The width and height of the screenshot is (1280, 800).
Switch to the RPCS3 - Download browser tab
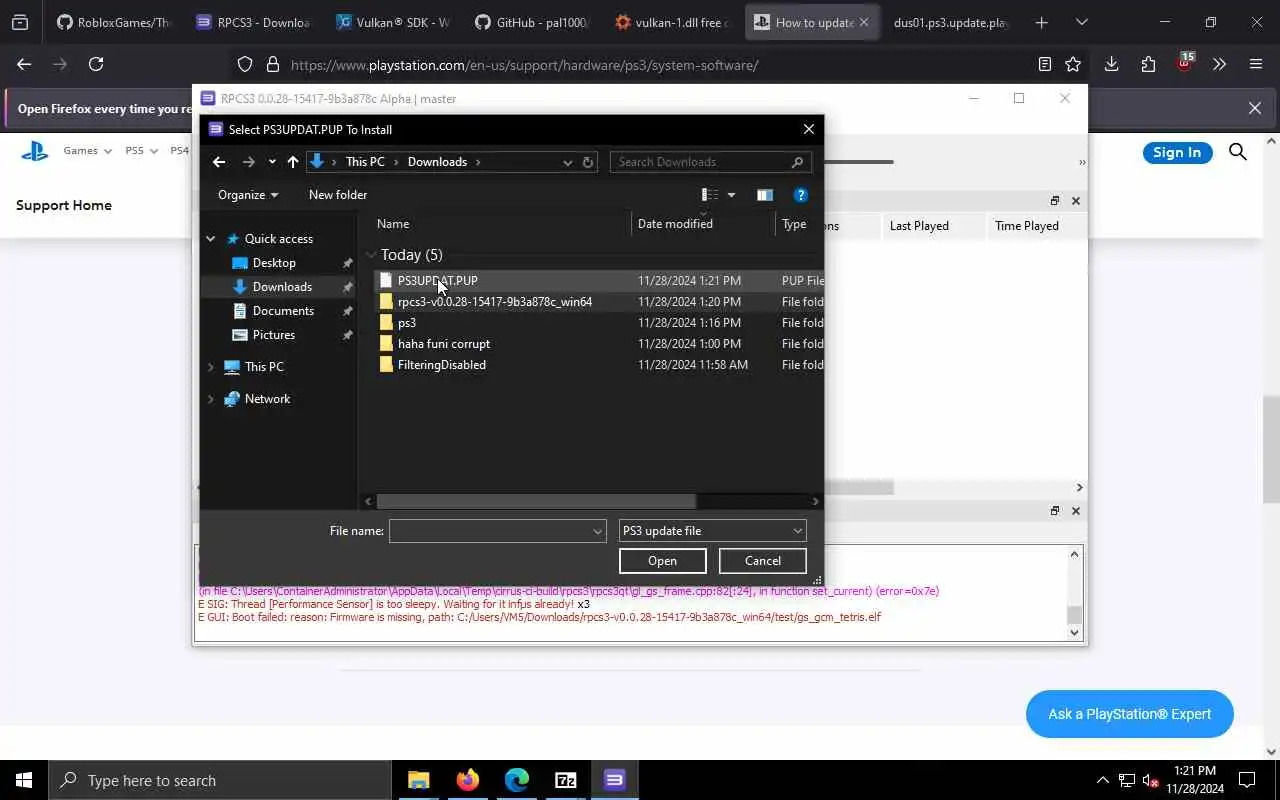pyautogui.click(x=253, y=22)
